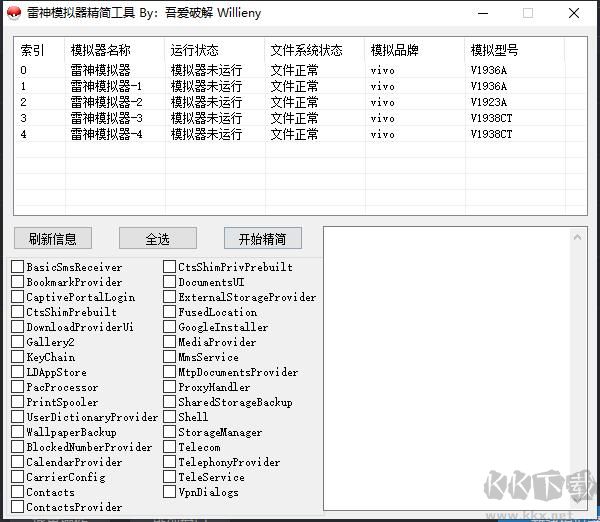Screen dimensions: 600x522
Task: Tick the SharedStorageBackup checkbox
Action: point(170,402)
